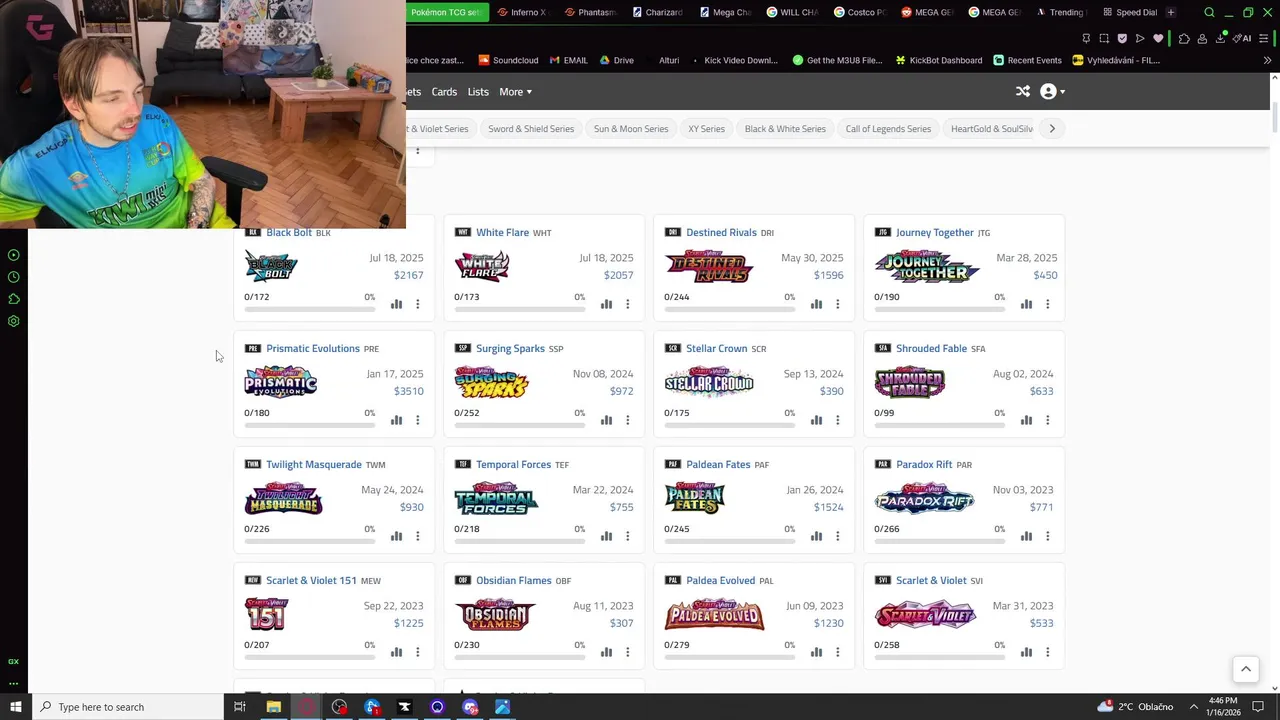The height and width of the screenshot is (720, 1280).
Task: Open user account dropdown menu
Action: coord(1052,91)
